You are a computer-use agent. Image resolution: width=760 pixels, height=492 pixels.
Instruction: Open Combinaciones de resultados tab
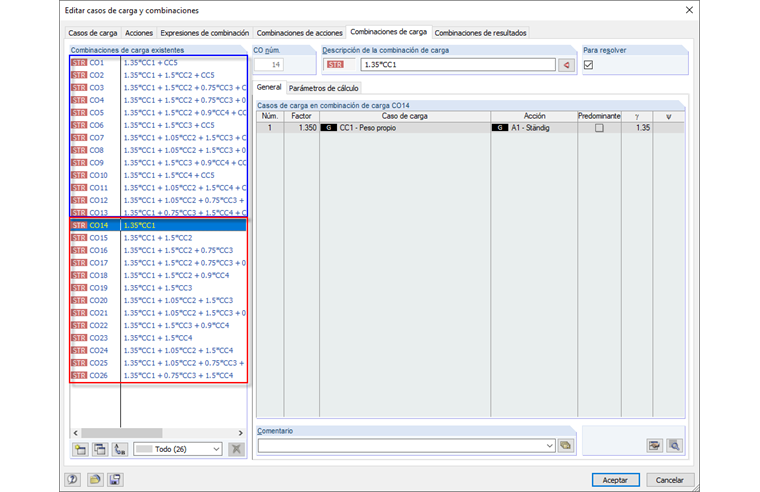click(480, 33)
